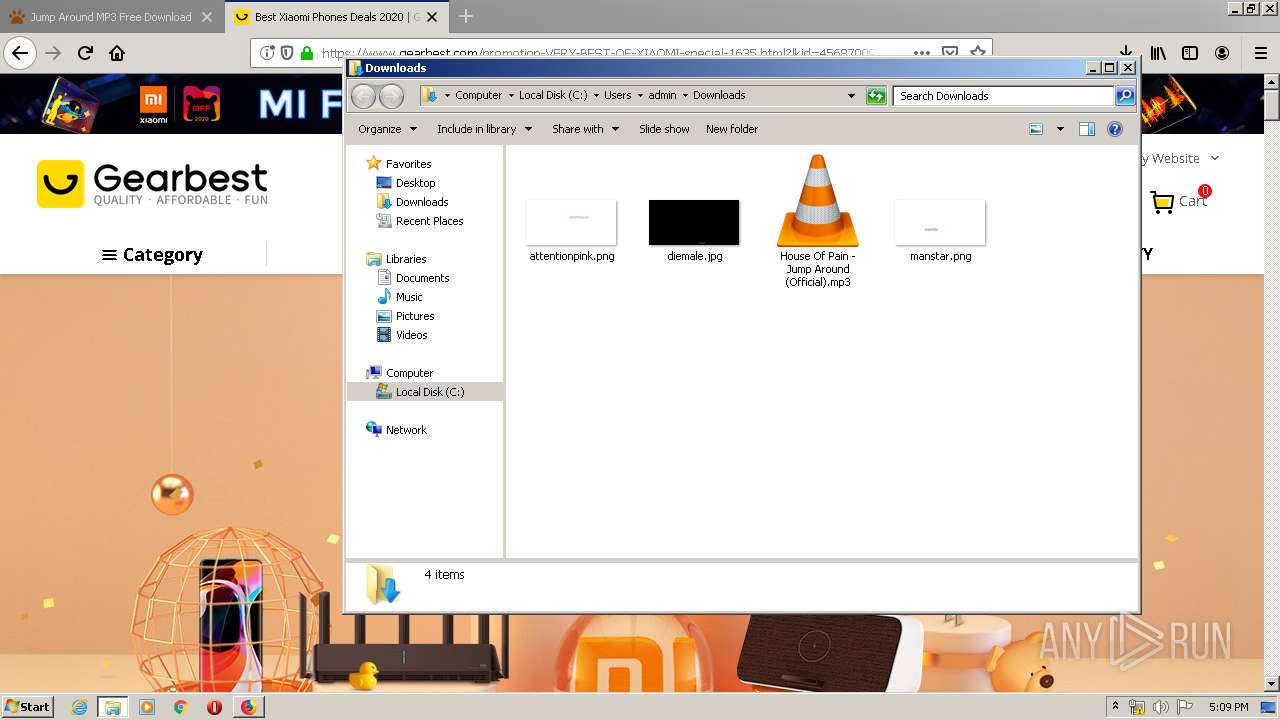Screen dimensions: 1280x720
Task: Click the tracking protection shield icon
Action: [287, 53]
